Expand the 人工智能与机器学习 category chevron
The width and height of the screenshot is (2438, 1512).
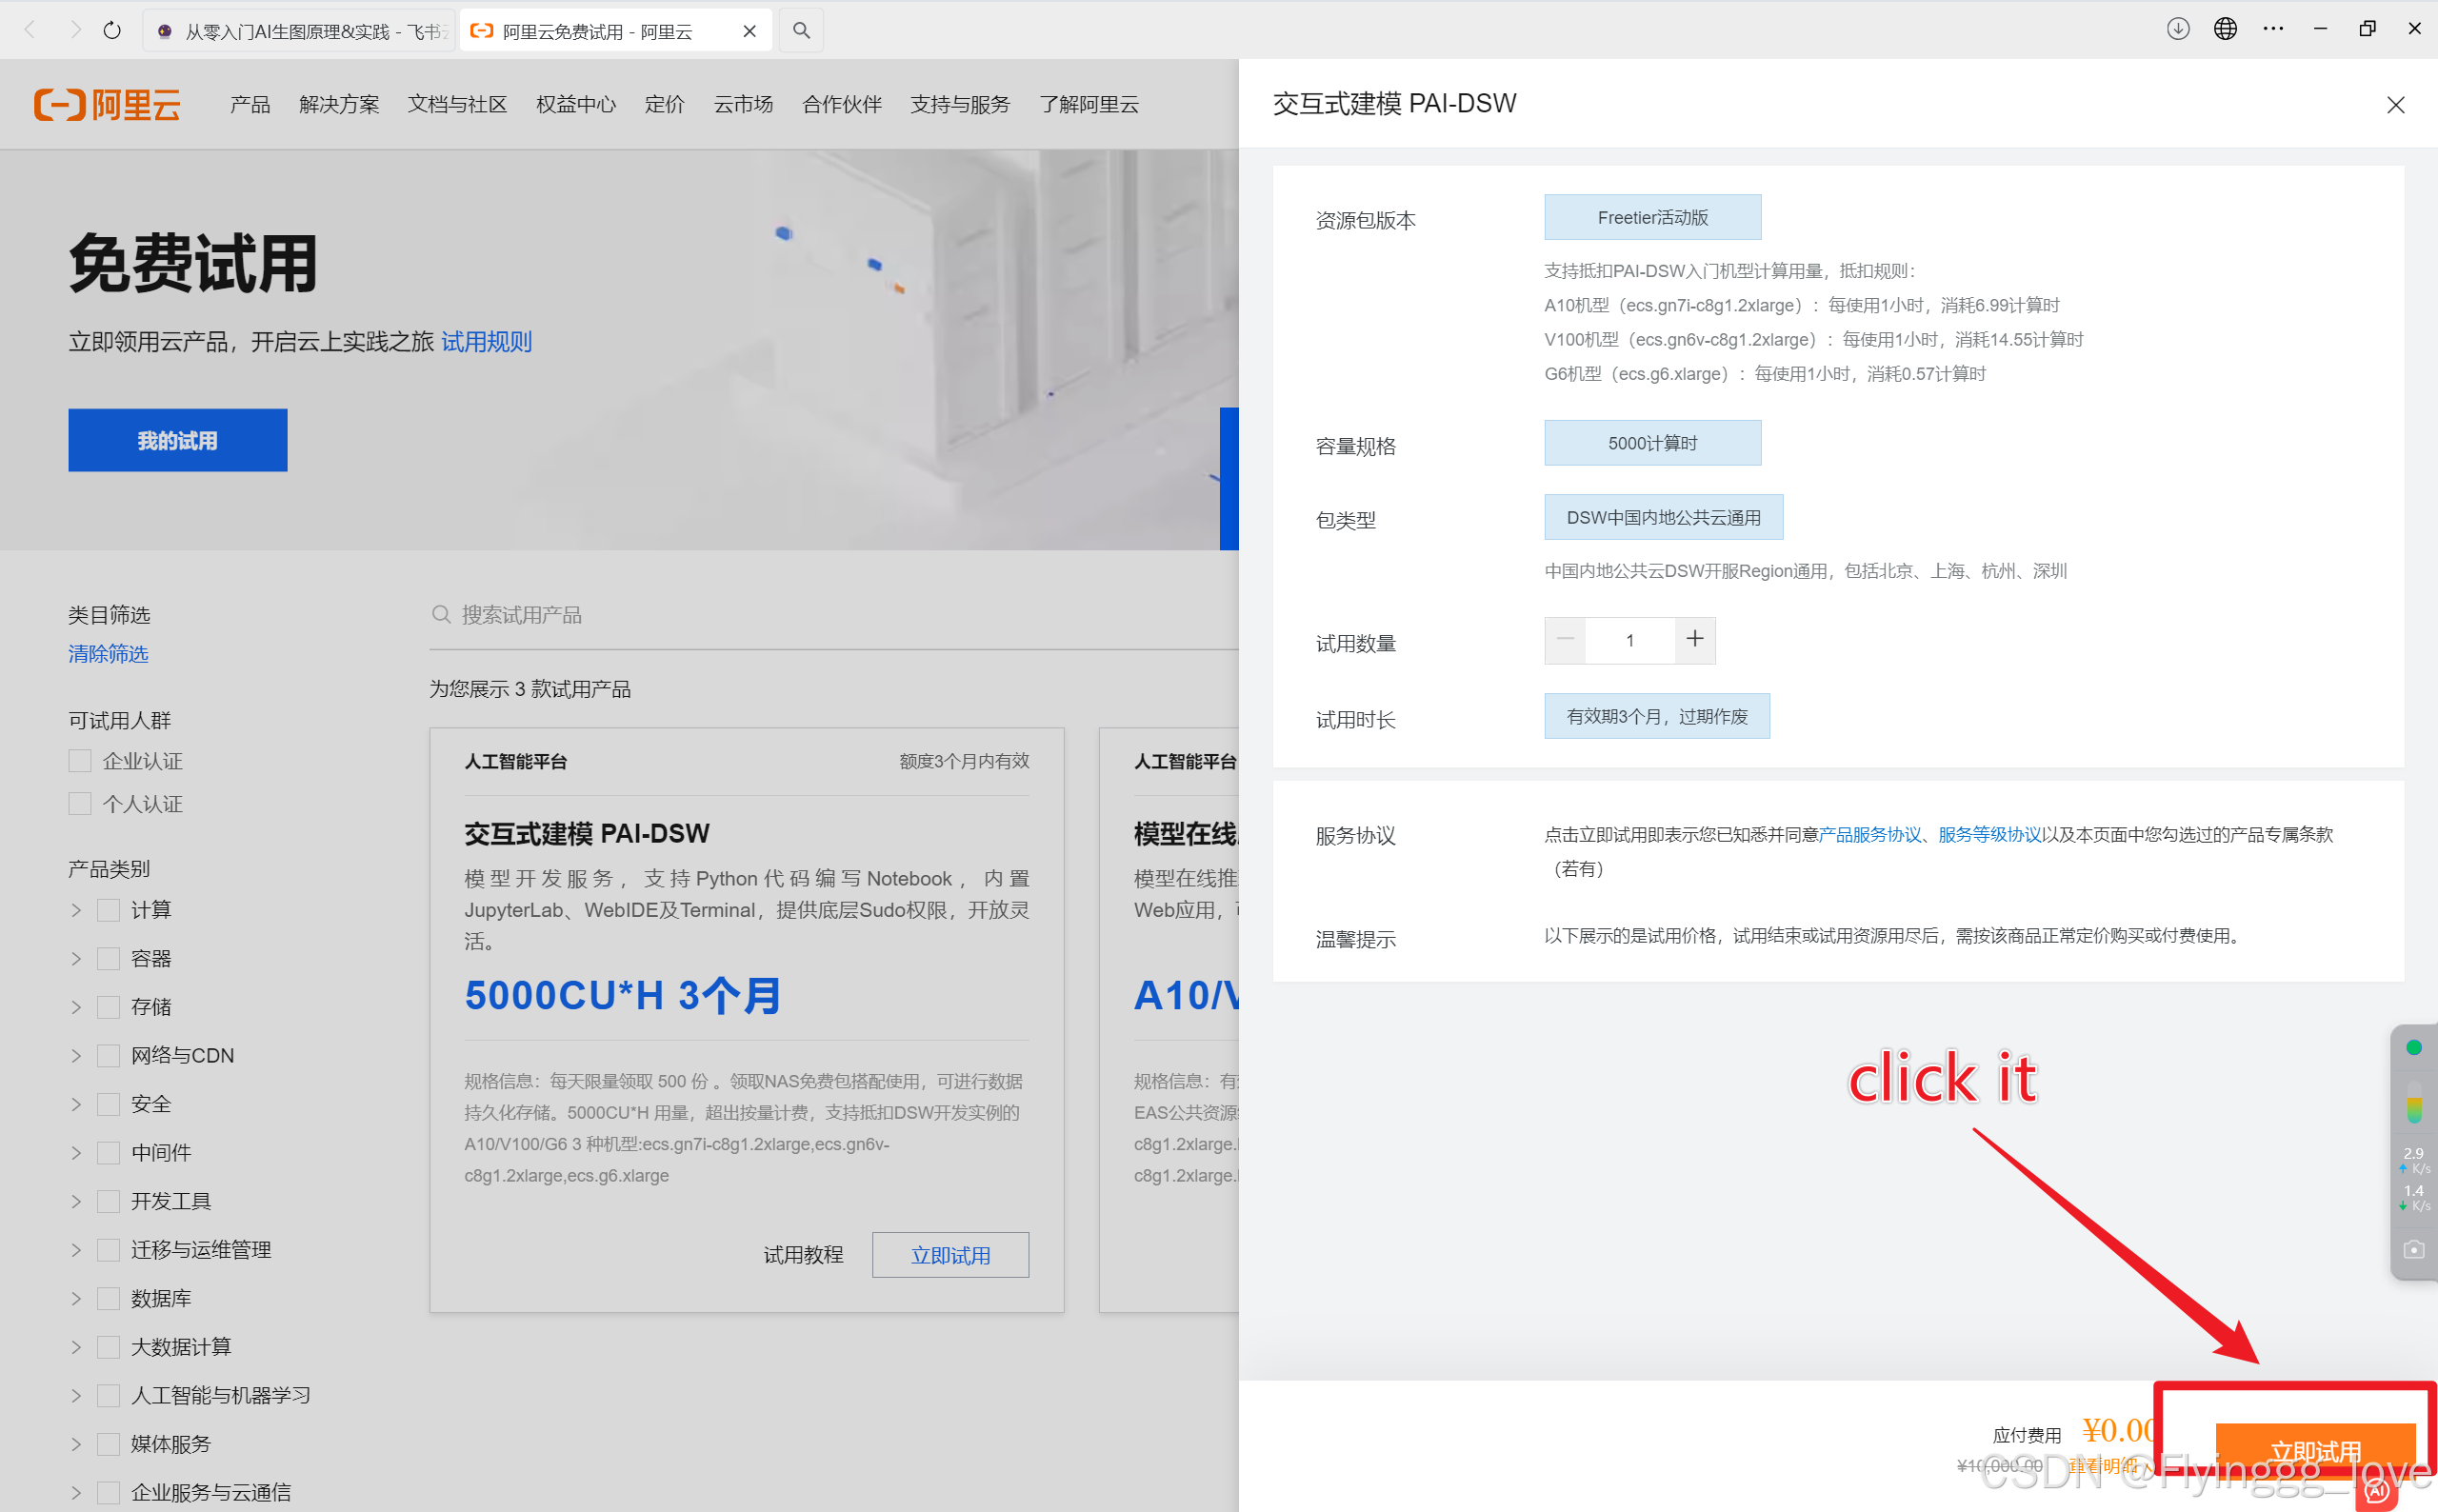coord(76,1395)
